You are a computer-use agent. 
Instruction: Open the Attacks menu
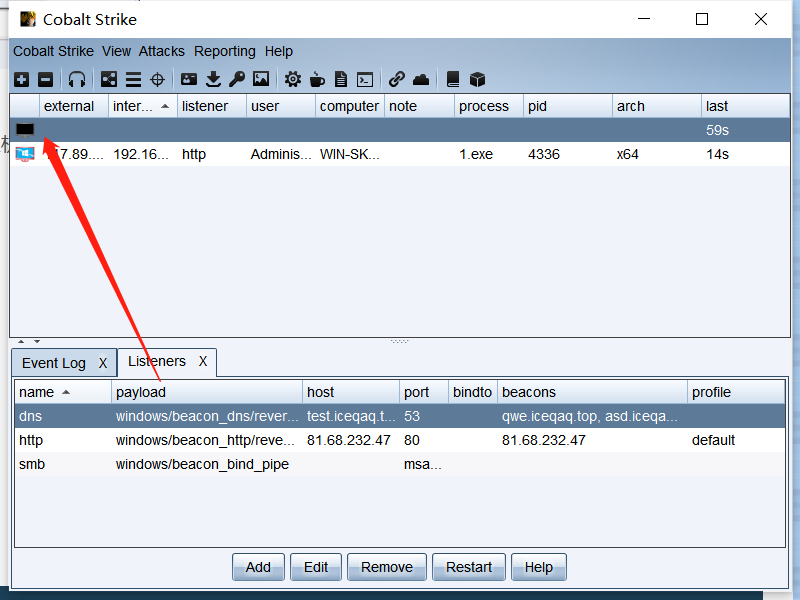(x=162, y=51)
